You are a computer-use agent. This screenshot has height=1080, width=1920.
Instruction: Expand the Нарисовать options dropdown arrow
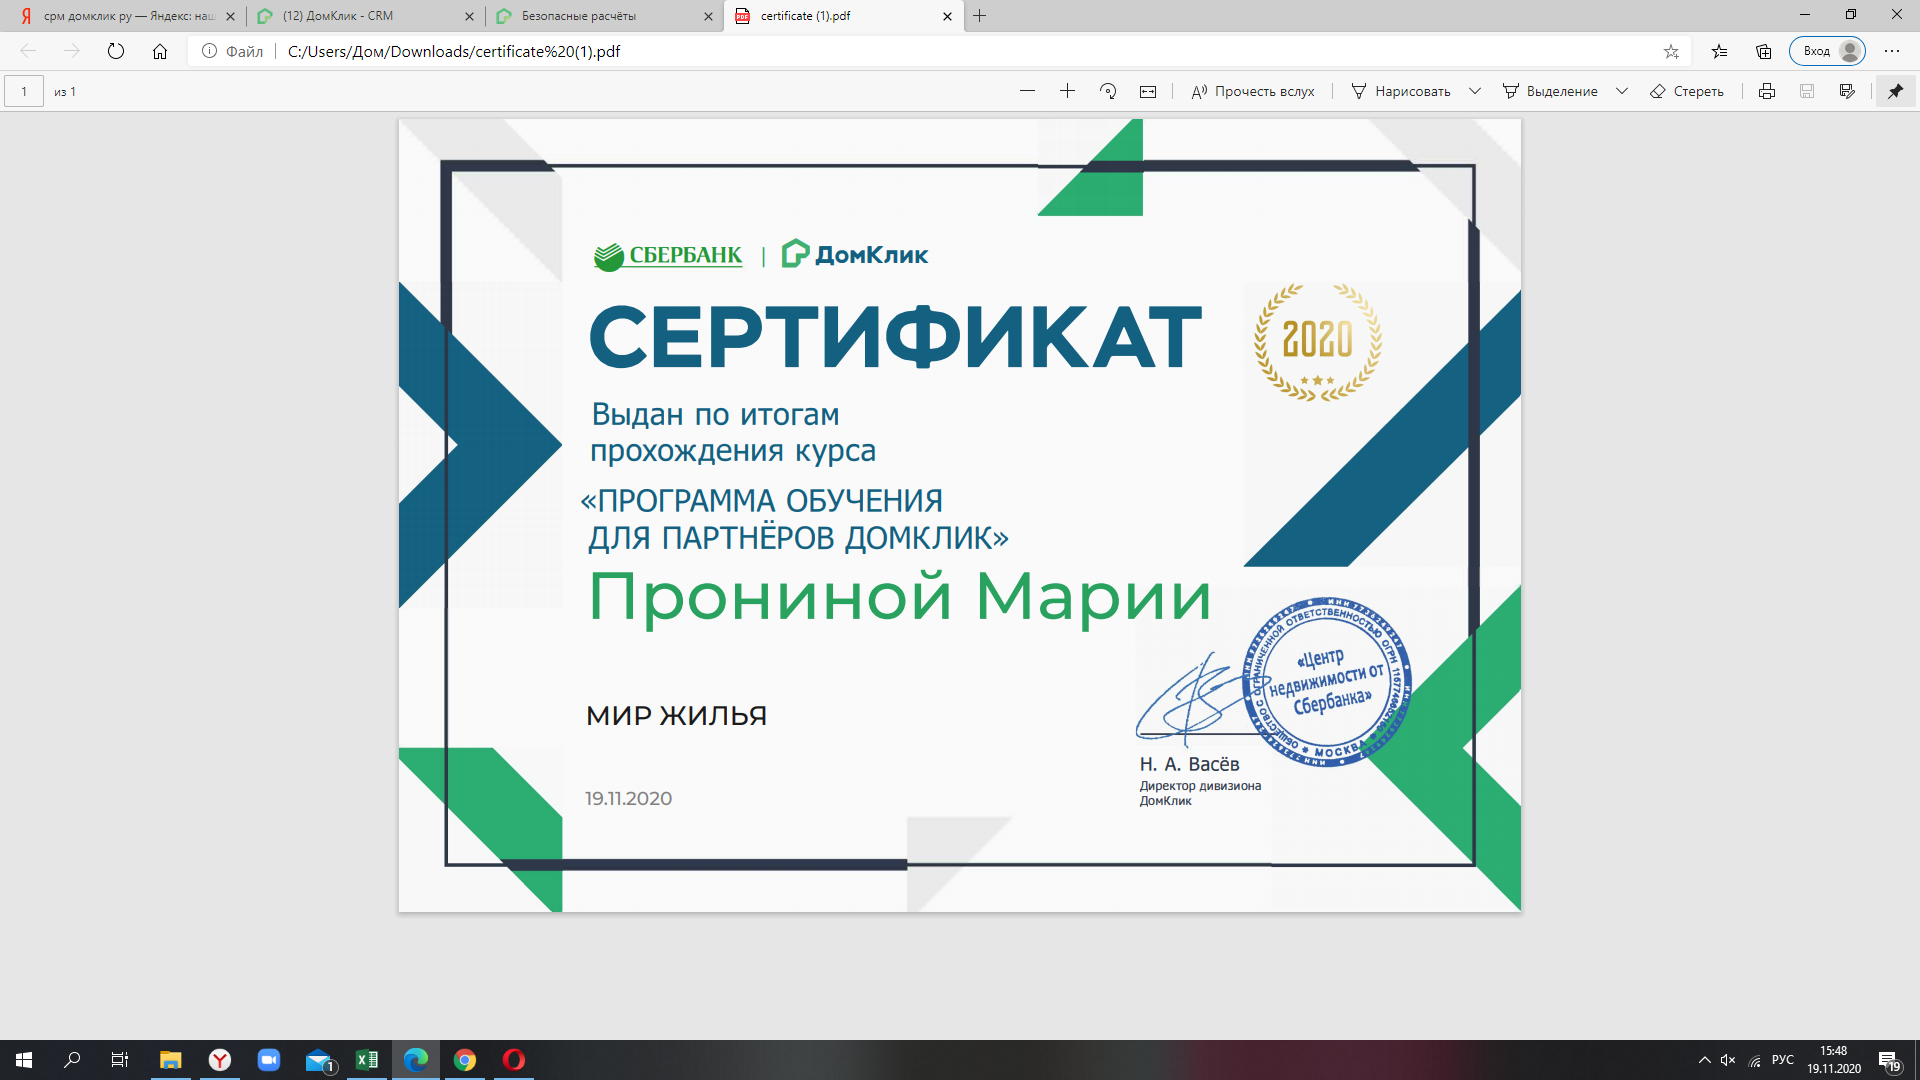(1475, 91)
